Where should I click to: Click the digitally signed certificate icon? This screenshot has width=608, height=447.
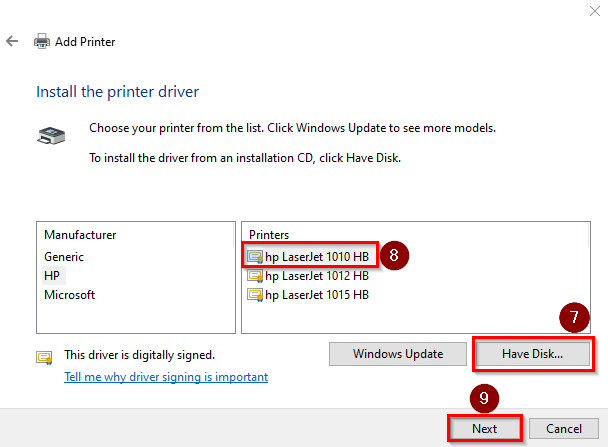[x=44, y=356]
